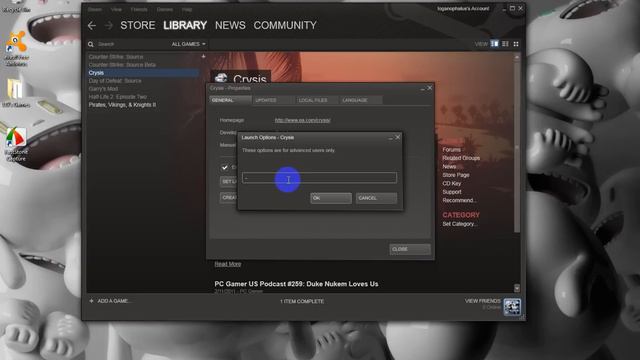Open the account name at top right
Image resolution: width=640 pixels, height=360 pixels.
(x=463, y=9)
